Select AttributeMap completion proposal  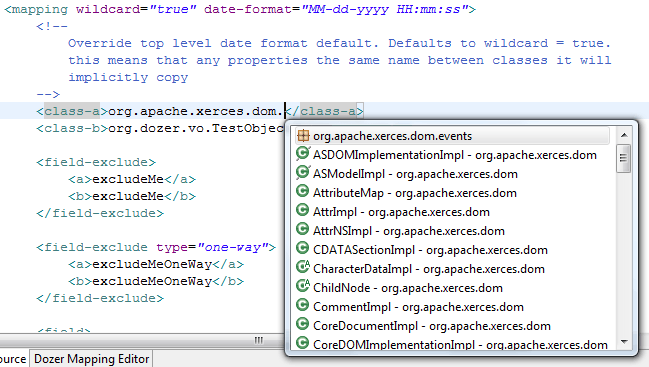(452, 193)
